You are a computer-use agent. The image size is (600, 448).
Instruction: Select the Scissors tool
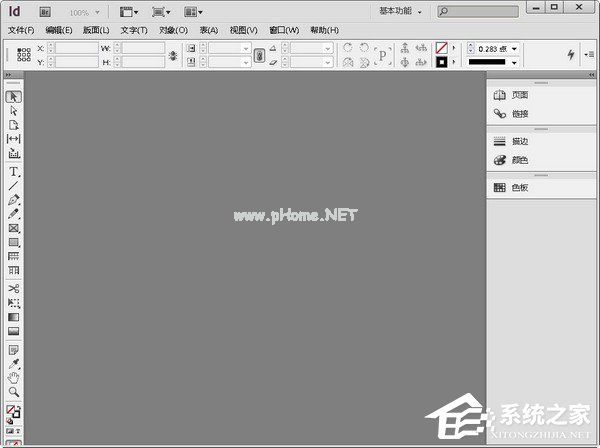tap(13, 288)
